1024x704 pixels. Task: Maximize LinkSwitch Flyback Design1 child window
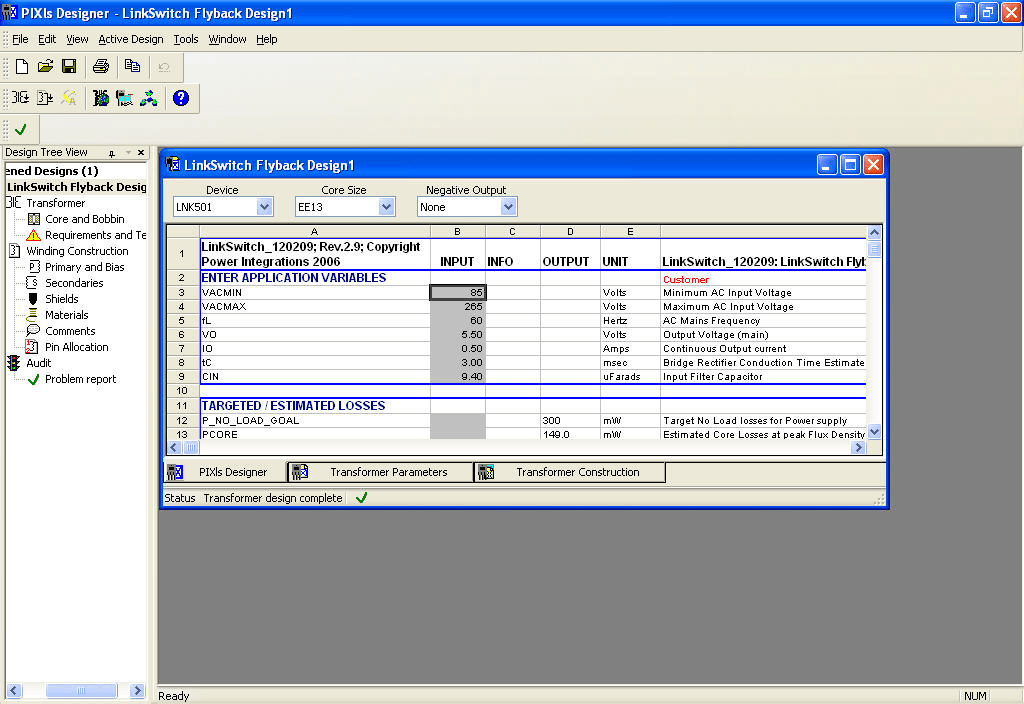850,165
